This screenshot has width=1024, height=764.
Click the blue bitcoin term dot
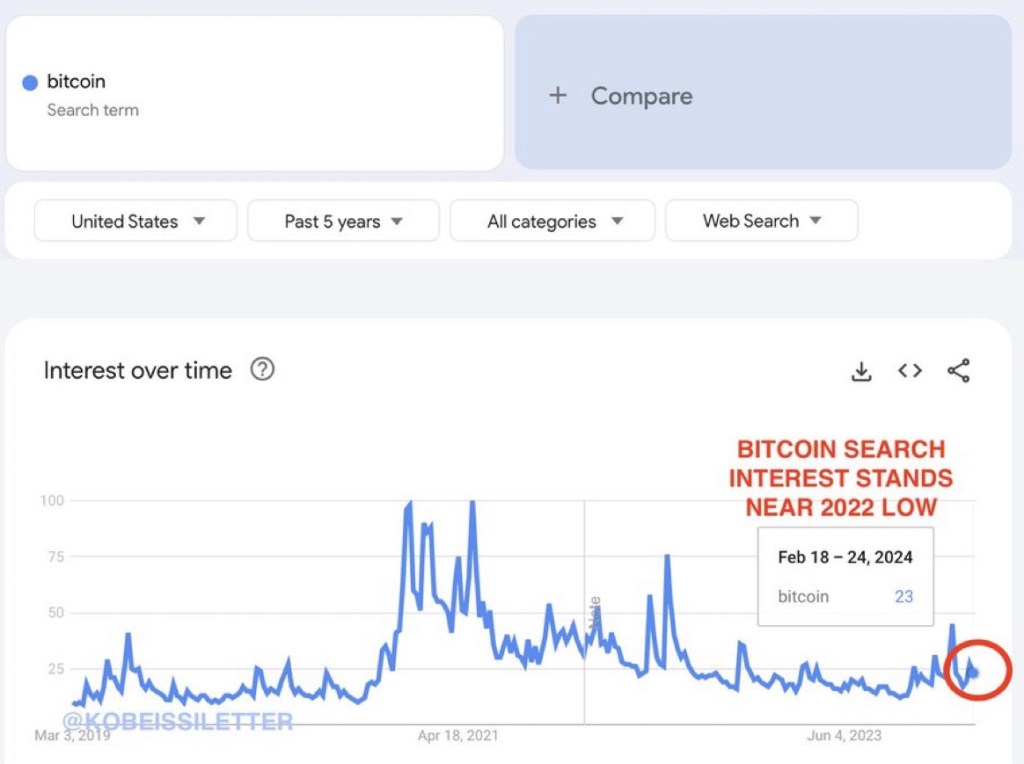coord(30,83)
